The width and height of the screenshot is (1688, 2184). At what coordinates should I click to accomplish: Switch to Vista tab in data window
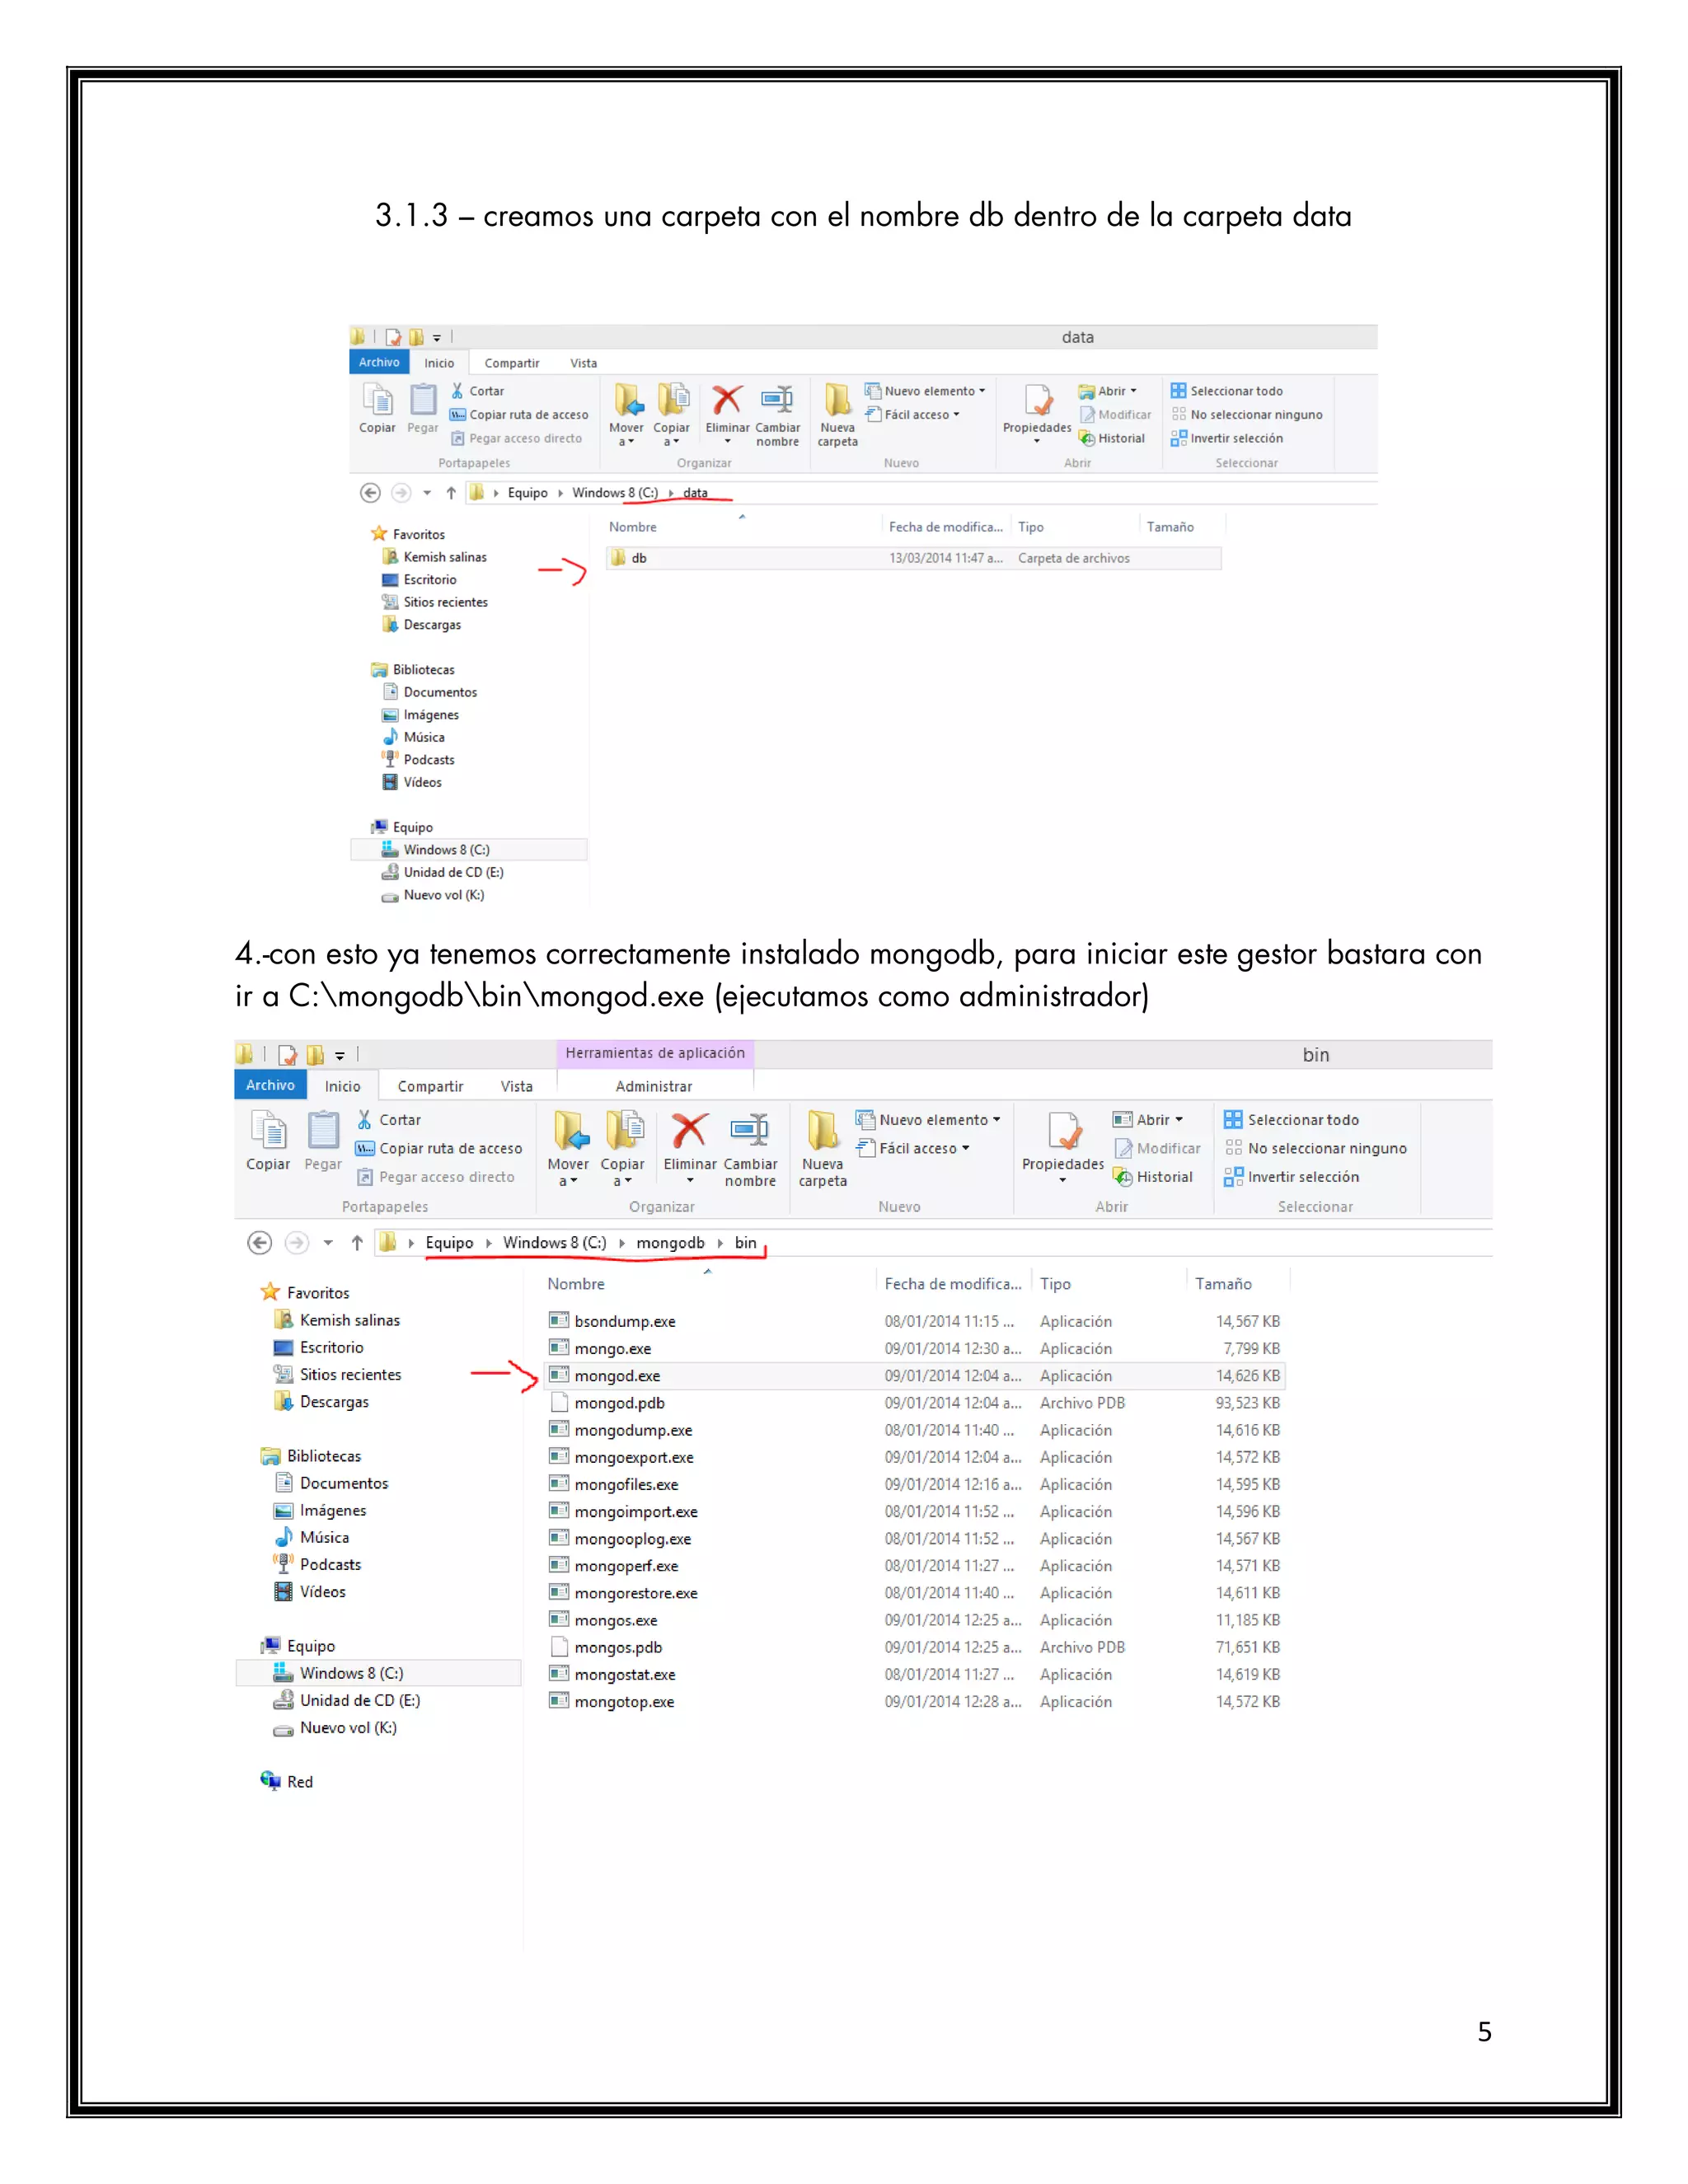click(584, 363)
